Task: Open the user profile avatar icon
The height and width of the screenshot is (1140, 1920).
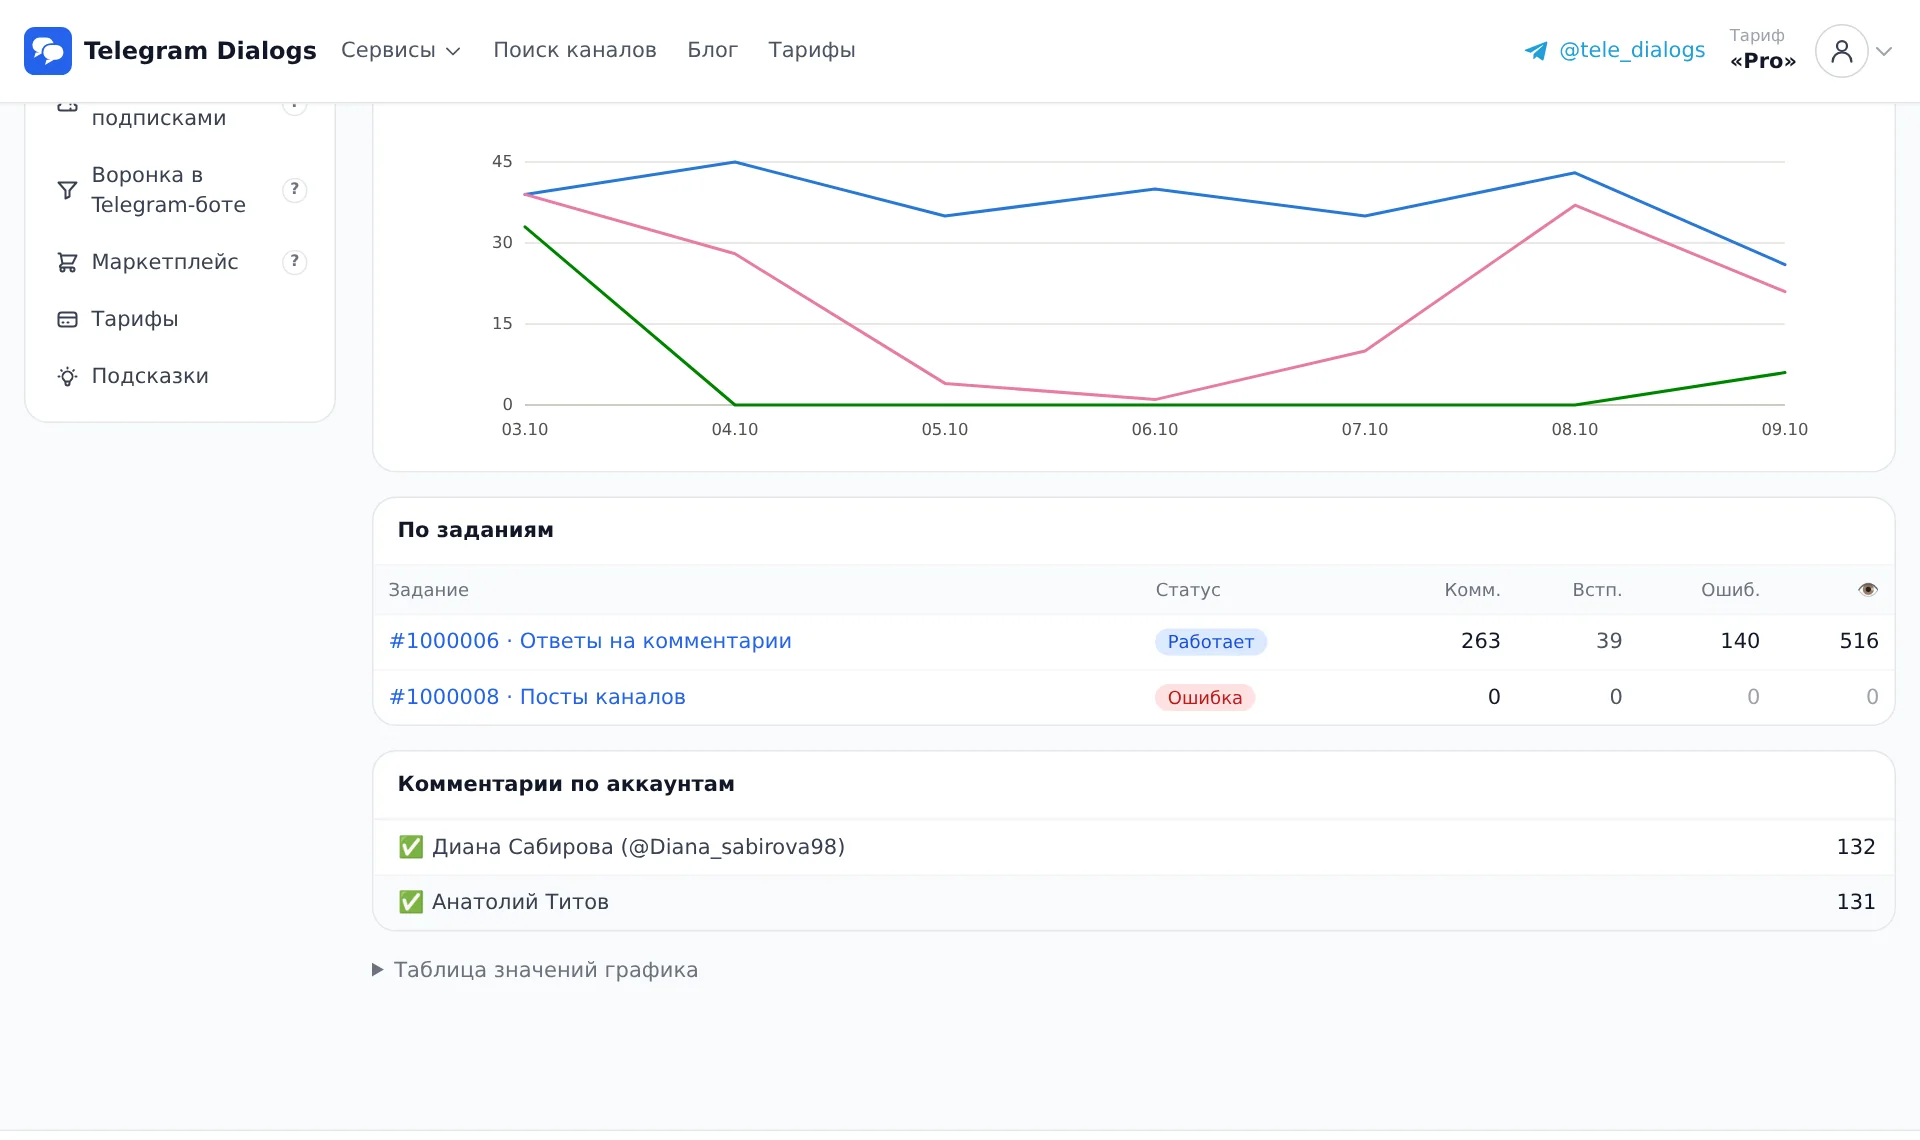Action: tap(1841, 51)
